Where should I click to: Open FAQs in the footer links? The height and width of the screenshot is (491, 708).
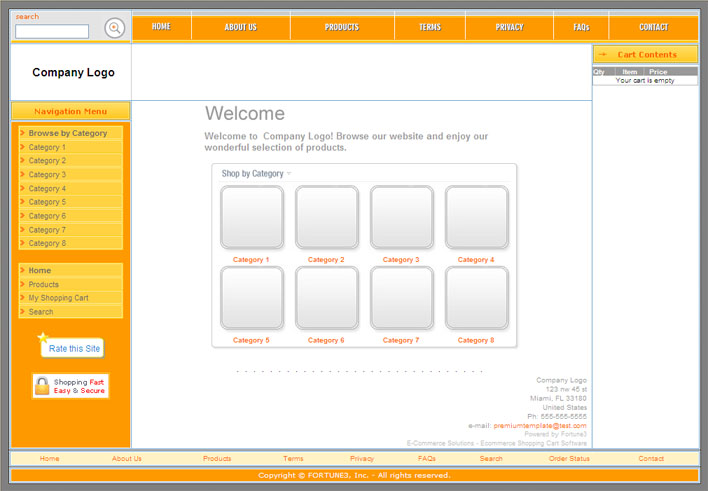pyautogui.click(x=427, y=459)
